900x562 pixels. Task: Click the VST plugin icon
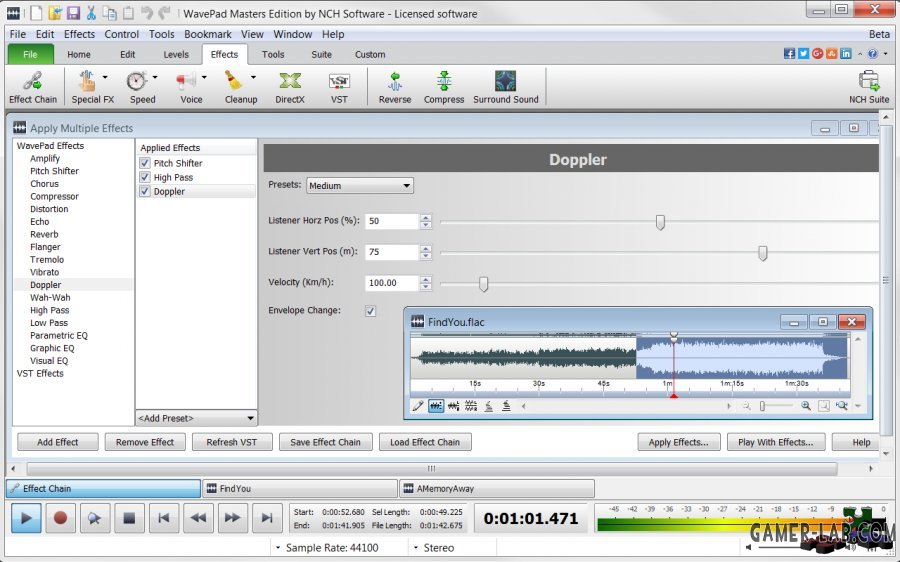[339, 81]
